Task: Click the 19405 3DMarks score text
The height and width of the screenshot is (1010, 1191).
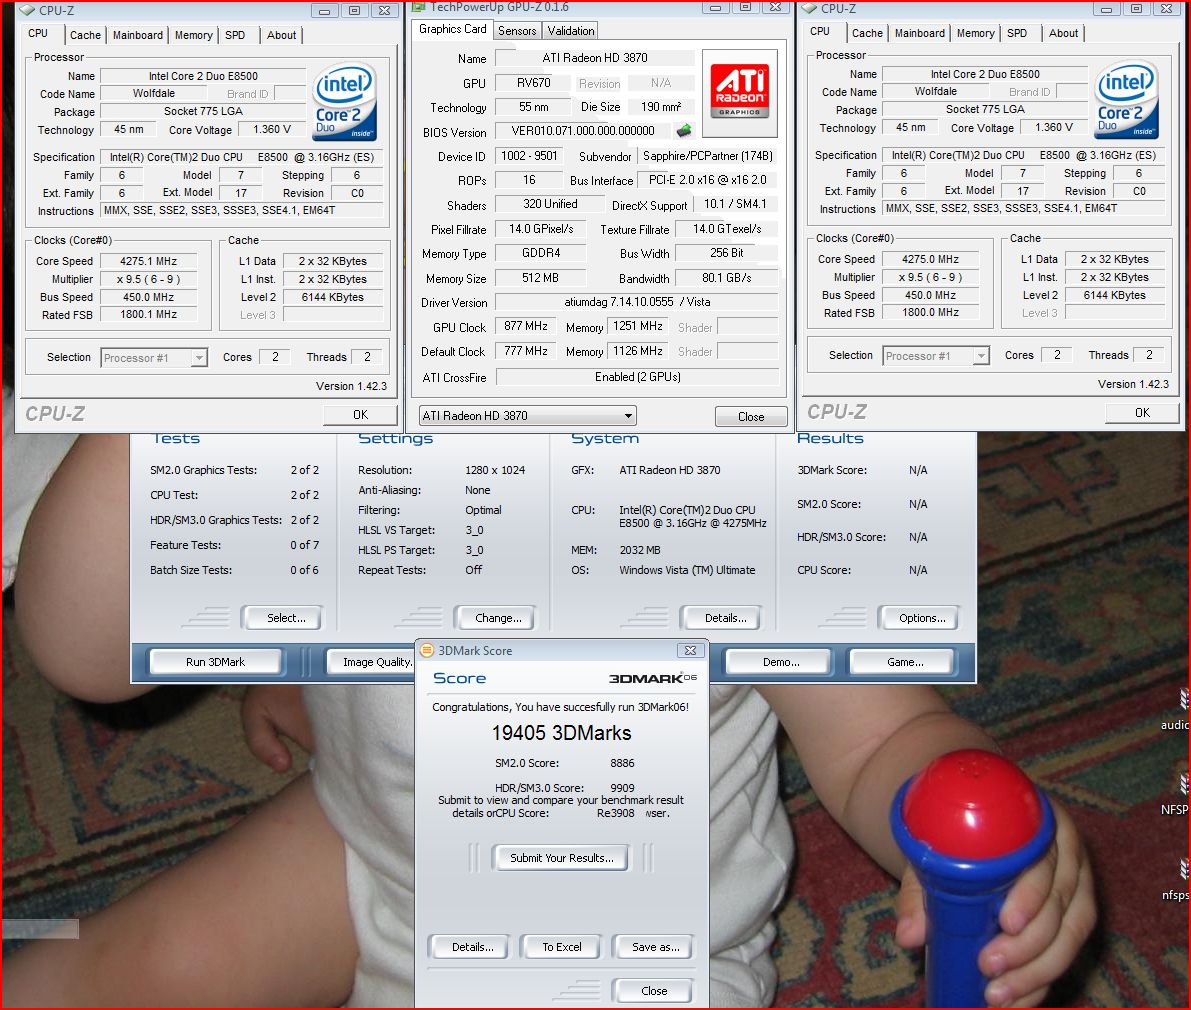Action: click(561, 733)
